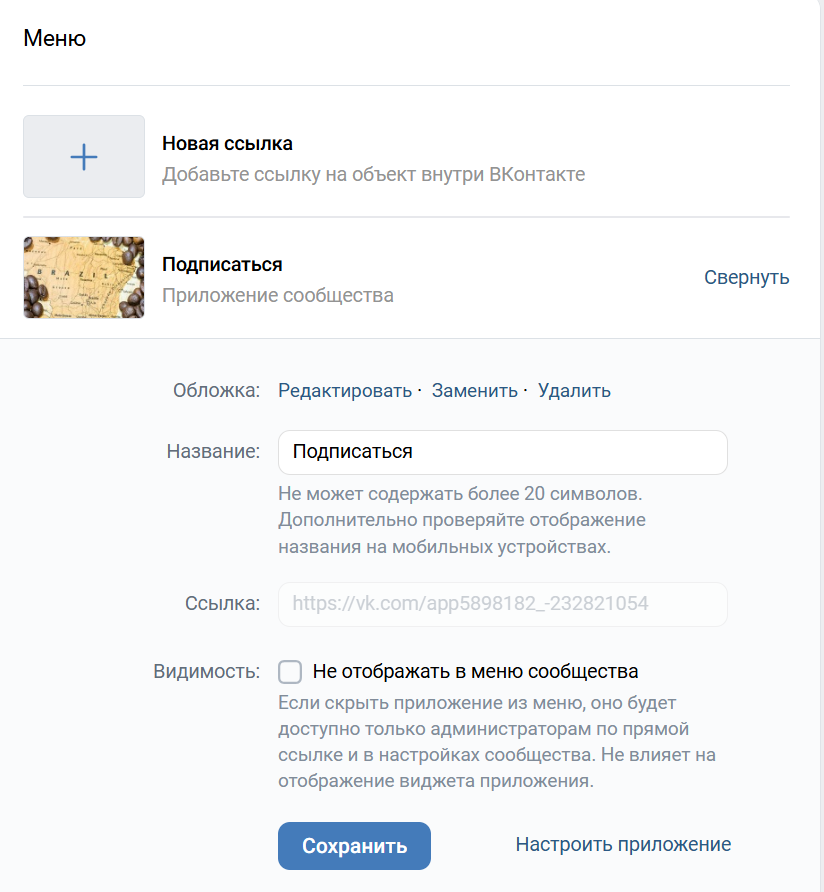Click the plus icon for a new link

(x=84, y=157)
